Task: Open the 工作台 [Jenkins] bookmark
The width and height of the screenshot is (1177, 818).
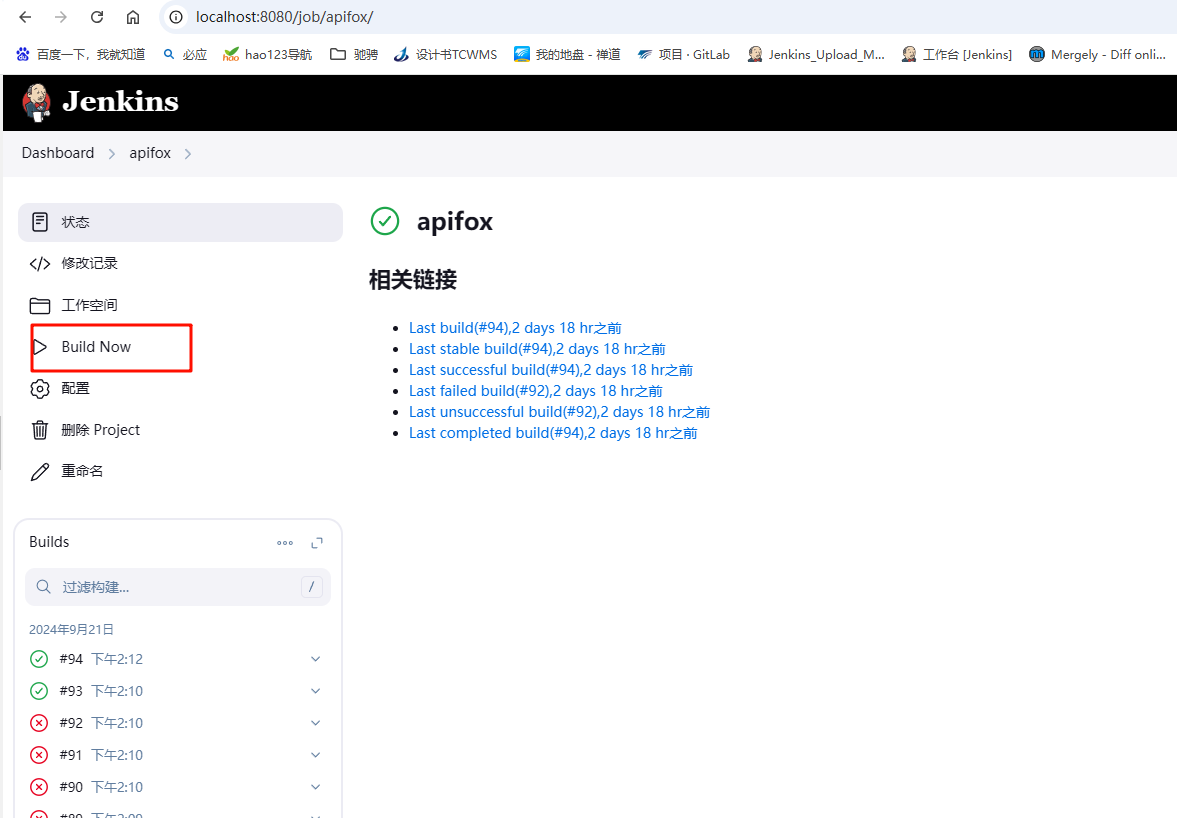Action: pyautogui.click(x=956, y=54)
